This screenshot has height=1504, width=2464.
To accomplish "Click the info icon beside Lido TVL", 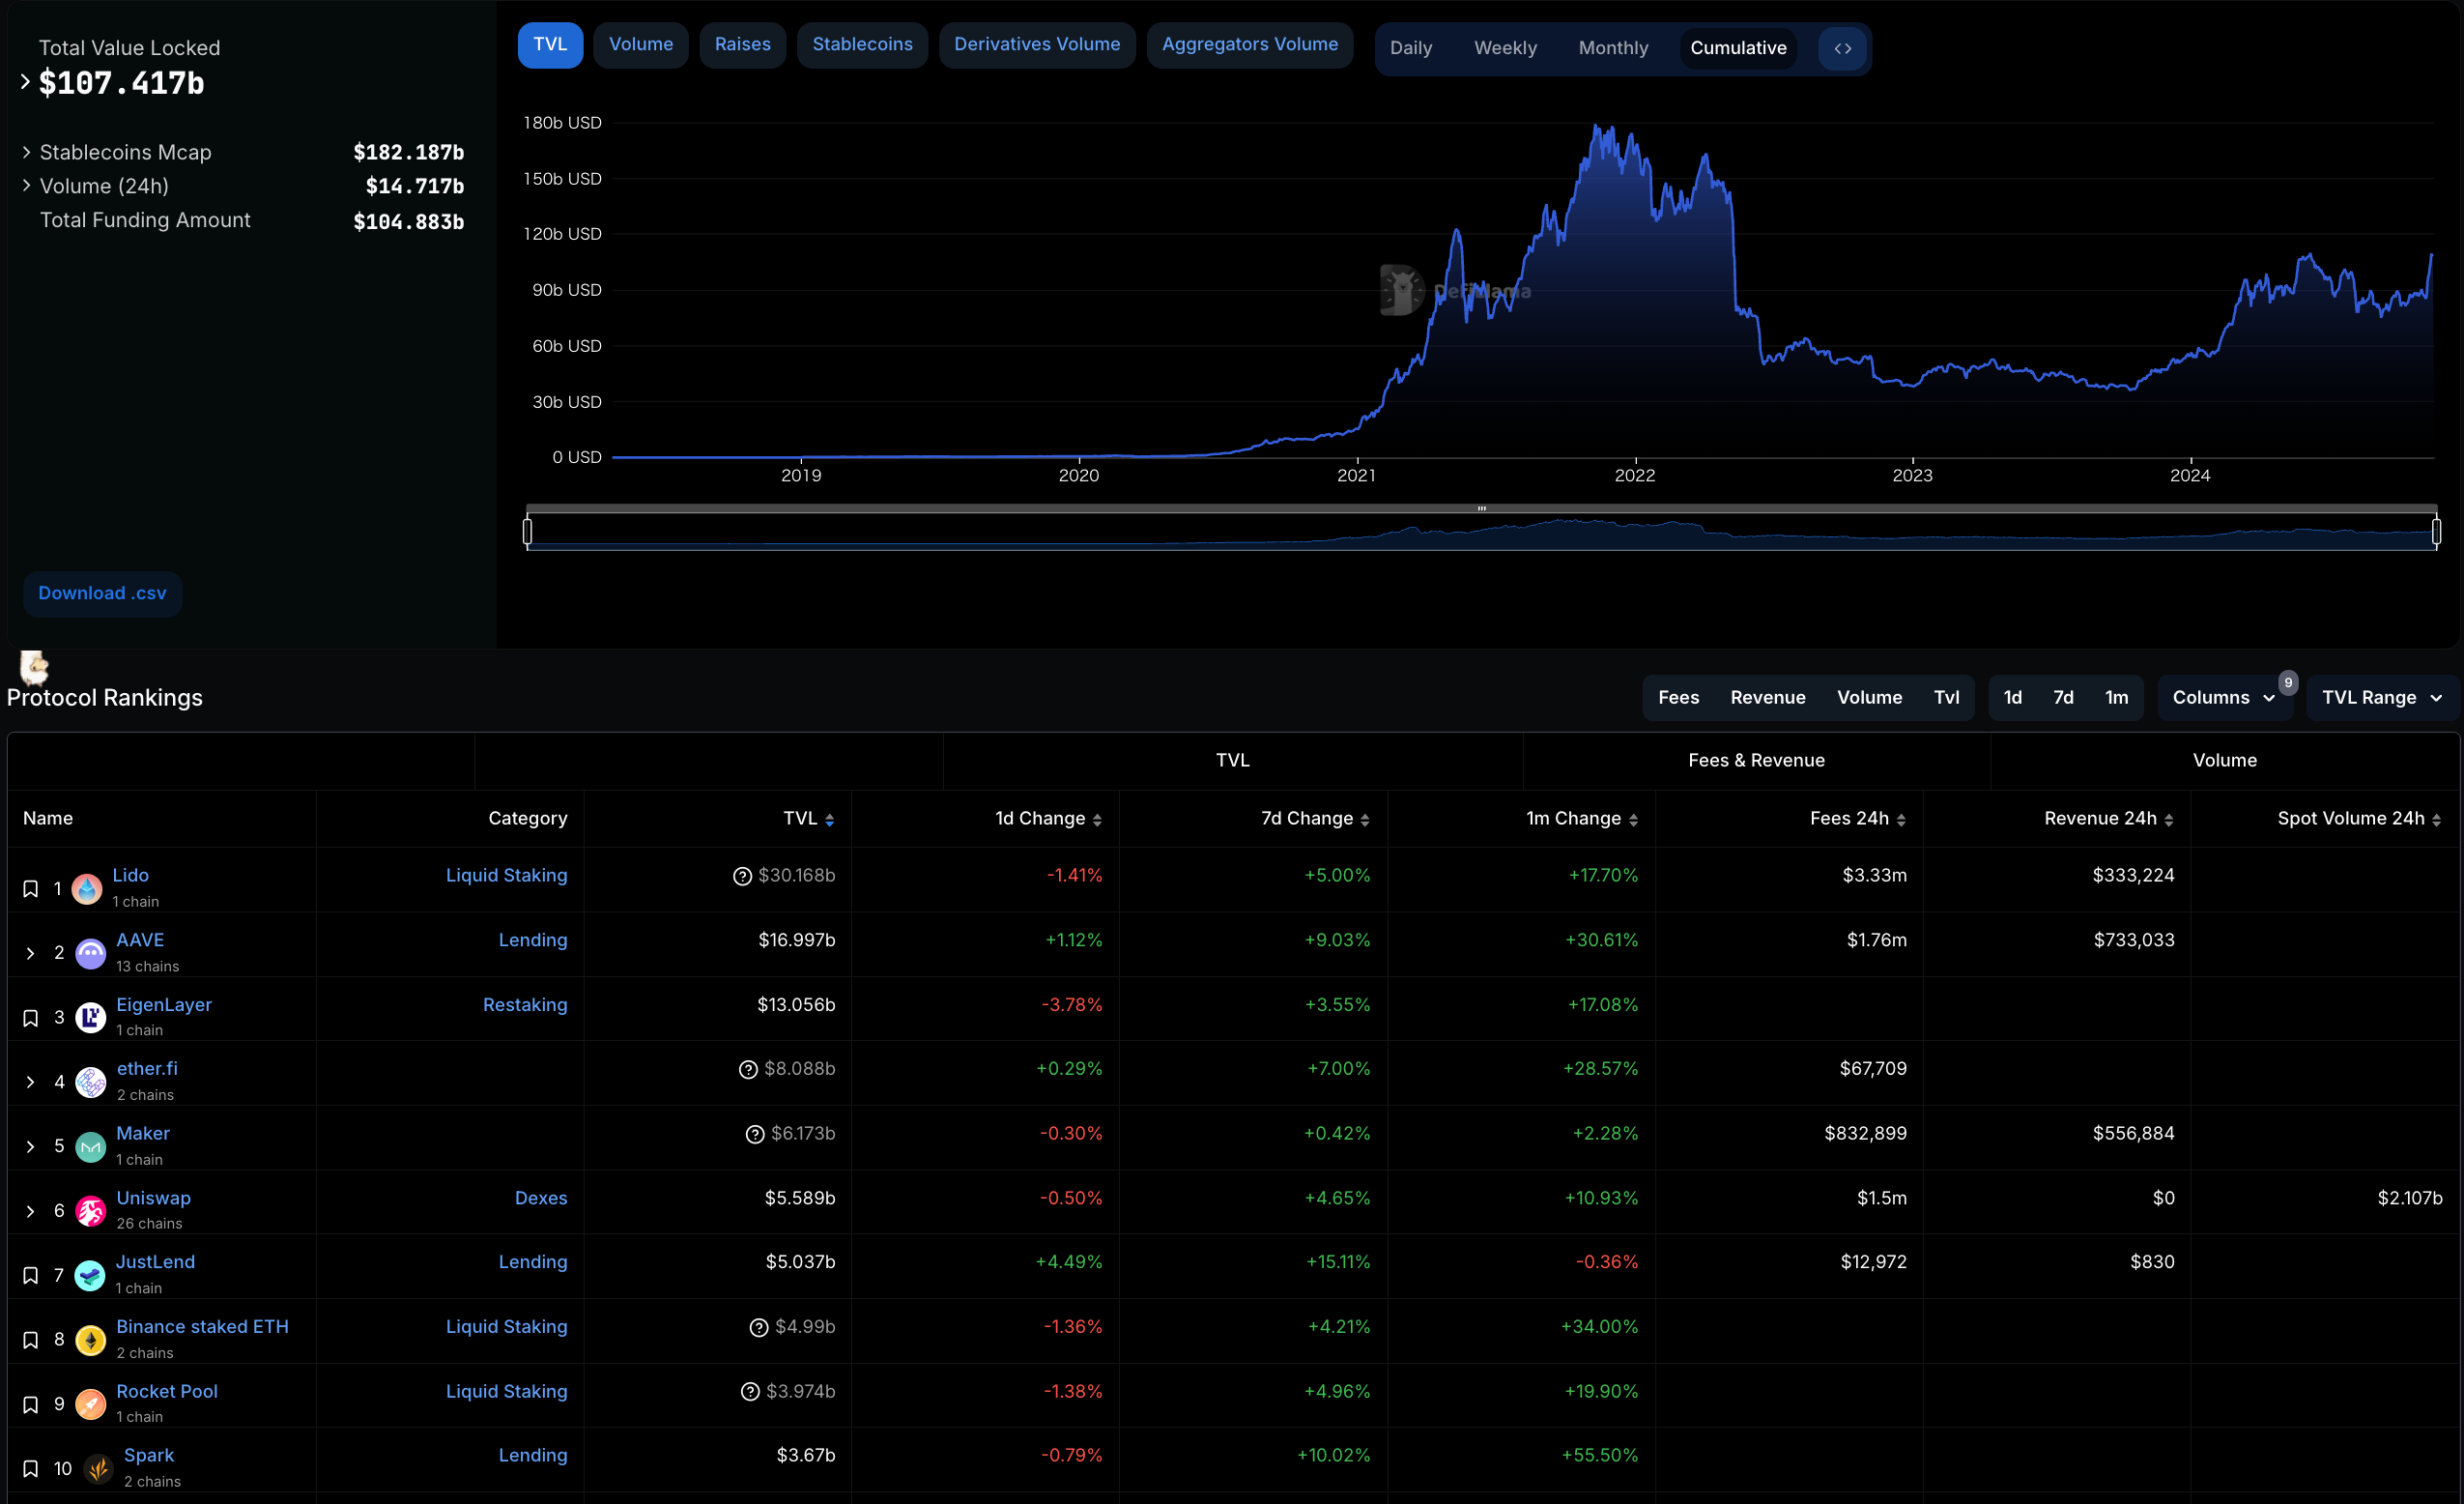I will tap(742, 876).
